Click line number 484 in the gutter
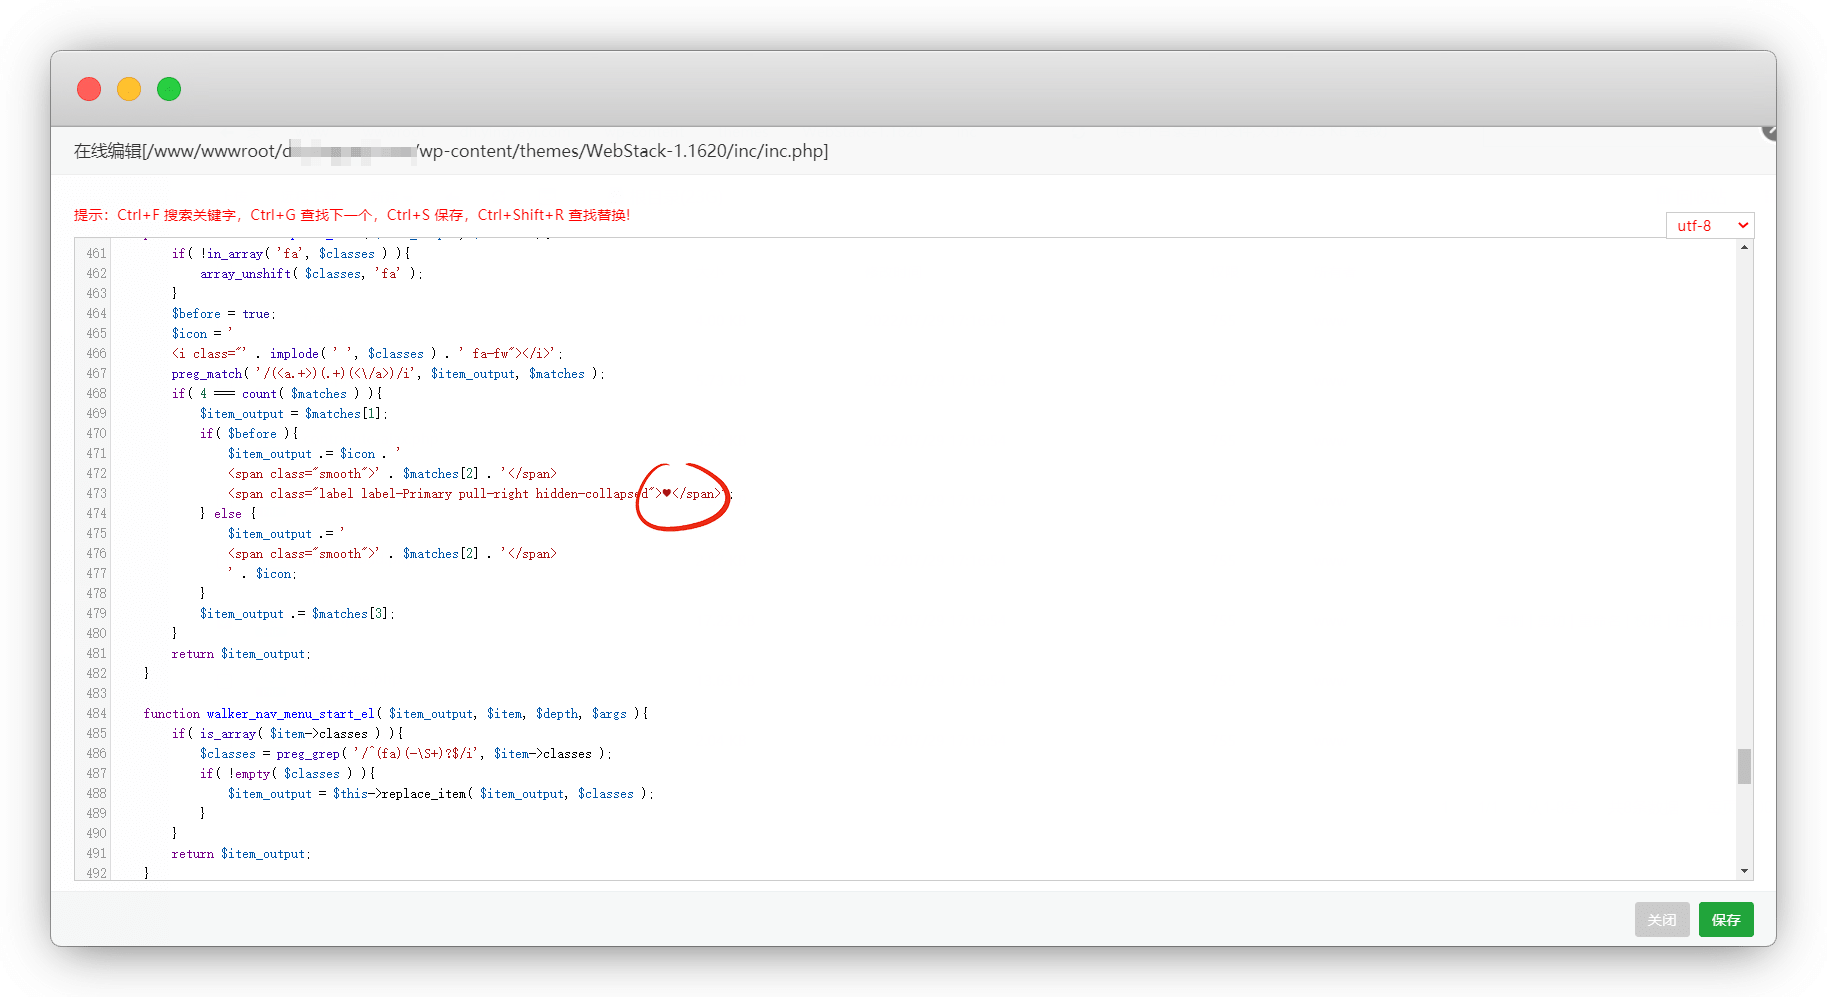The width and height of the screenshot is (1827, 997). point(96,714)
